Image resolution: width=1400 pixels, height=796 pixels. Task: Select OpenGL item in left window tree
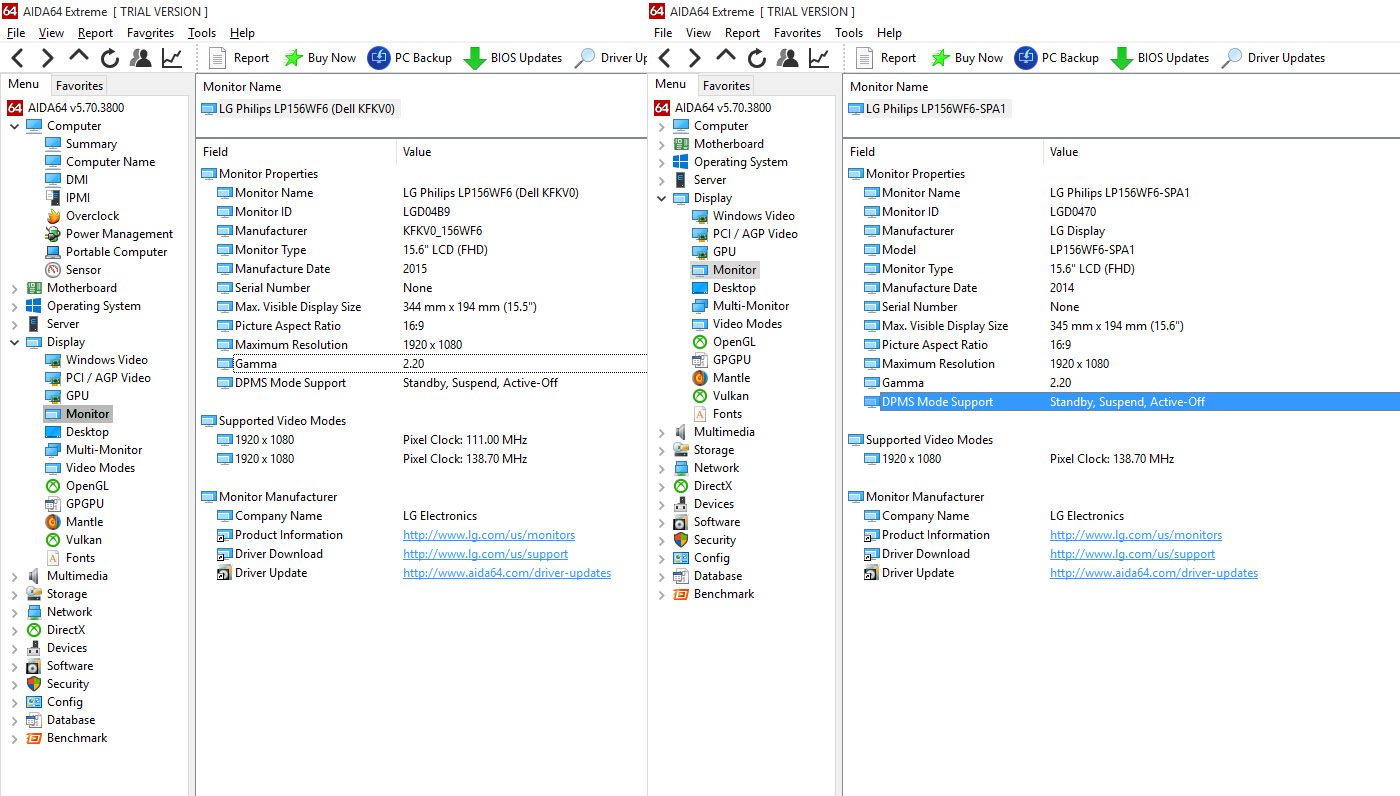[x=87, y=486]
